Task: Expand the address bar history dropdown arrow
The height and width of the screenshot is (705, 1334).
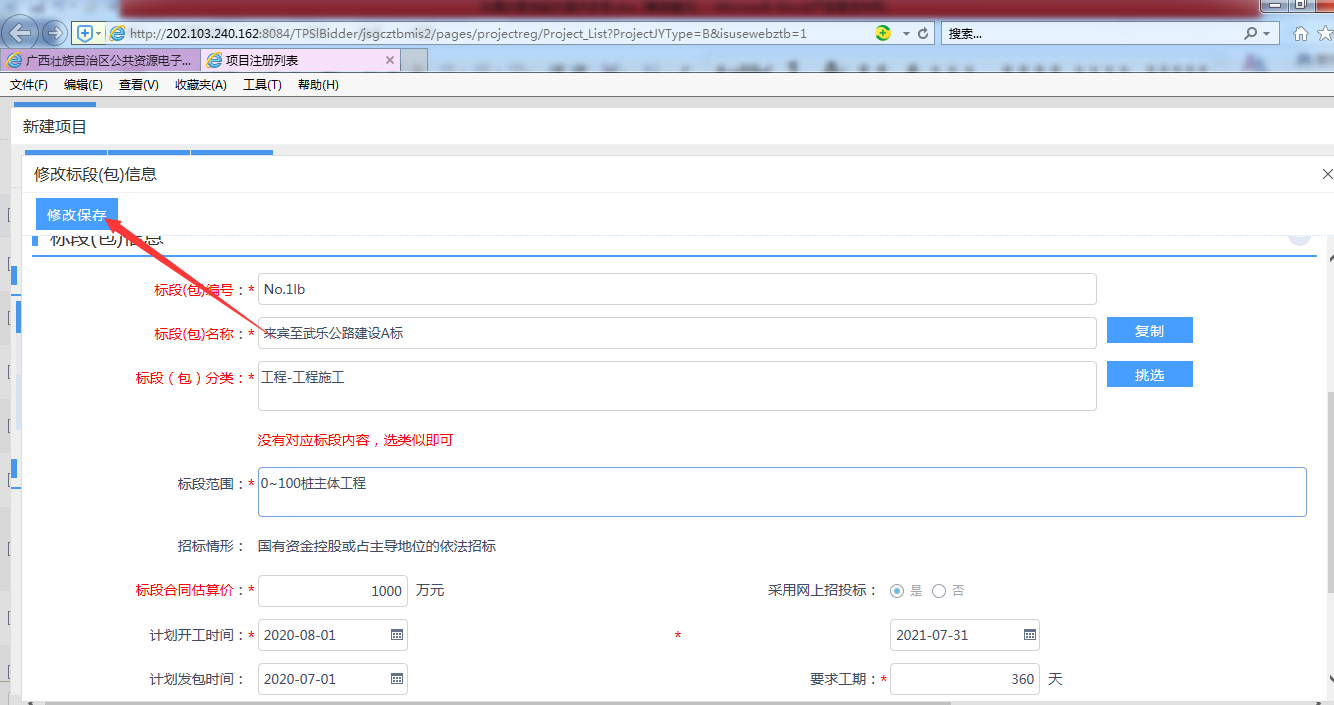Action: [x=906, y=33]
